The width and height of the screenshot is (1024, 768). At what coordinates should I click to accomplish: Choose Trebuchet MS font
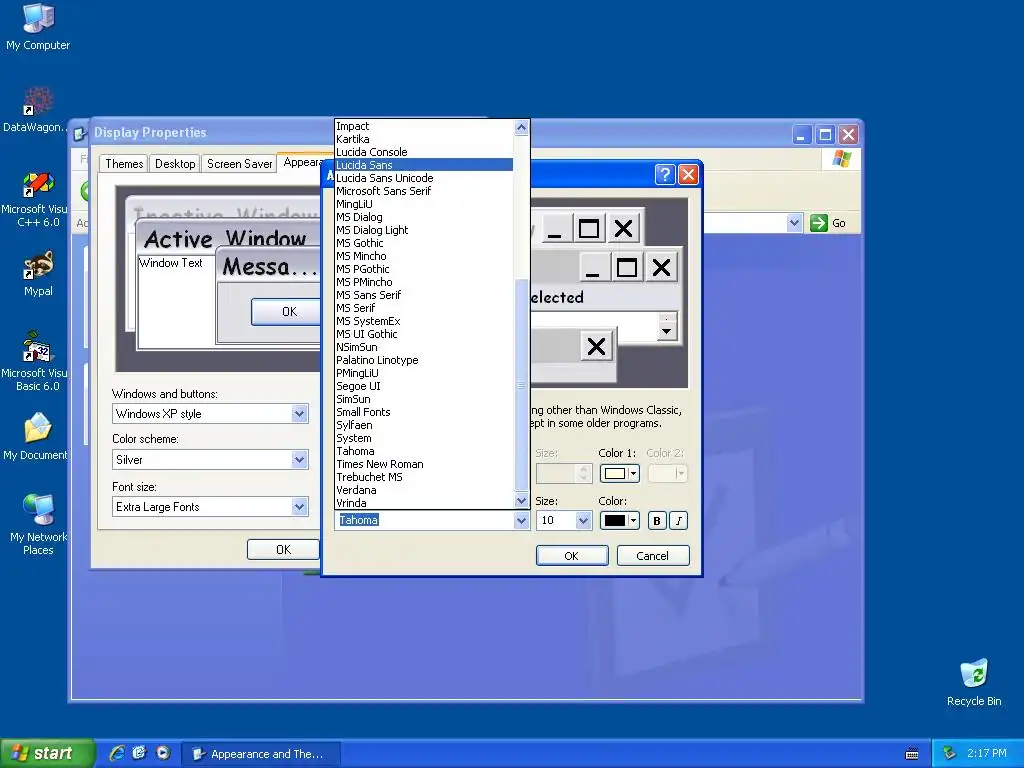(x=424, y=477)
